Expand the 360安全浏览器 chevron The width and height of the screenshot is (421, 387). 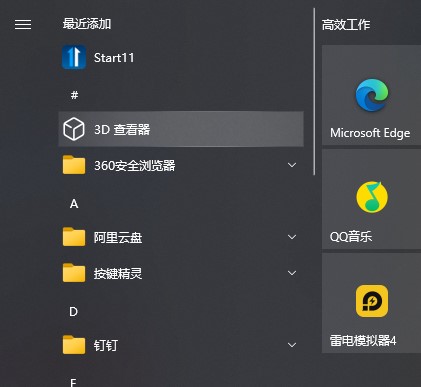pyautogui.click(x=292, y=165)
